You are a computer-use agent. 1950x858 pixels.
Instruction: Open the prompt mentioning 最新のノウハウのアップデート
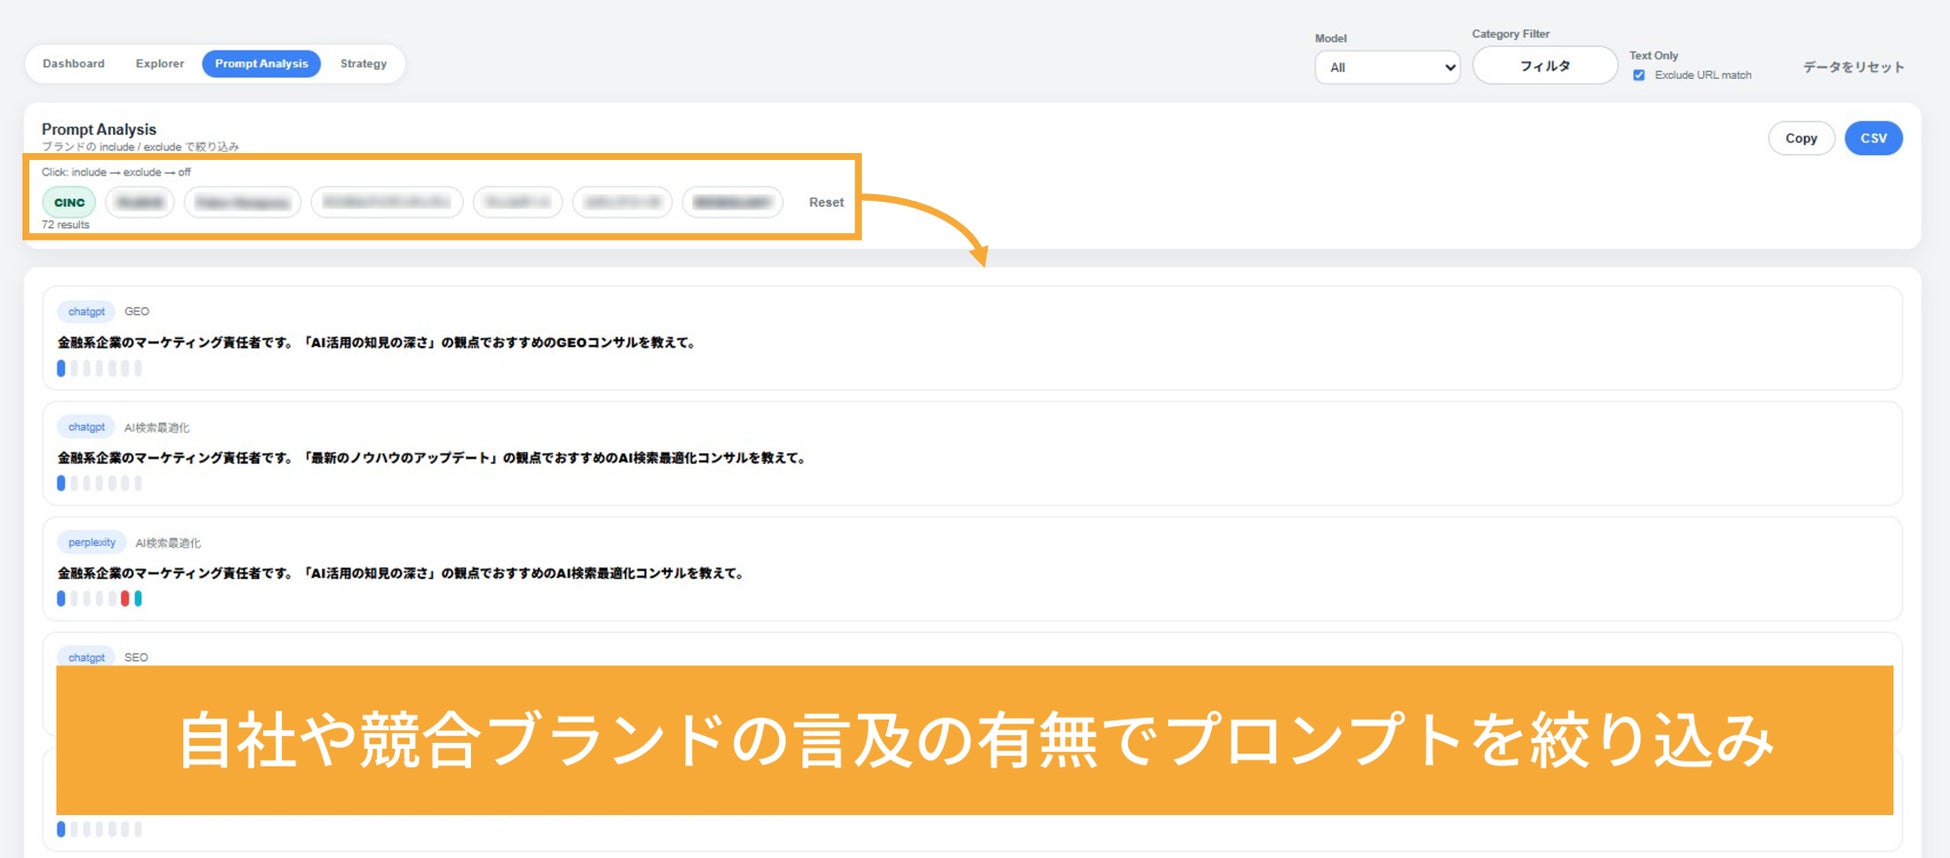point(431,458)
